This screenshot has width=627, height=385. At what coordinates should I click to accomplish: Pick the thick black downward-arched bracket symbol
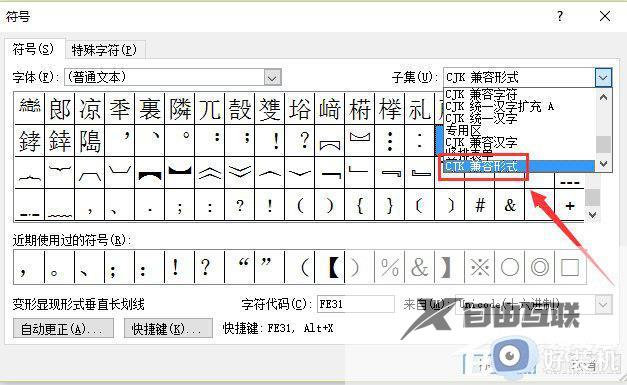[180, 173]
